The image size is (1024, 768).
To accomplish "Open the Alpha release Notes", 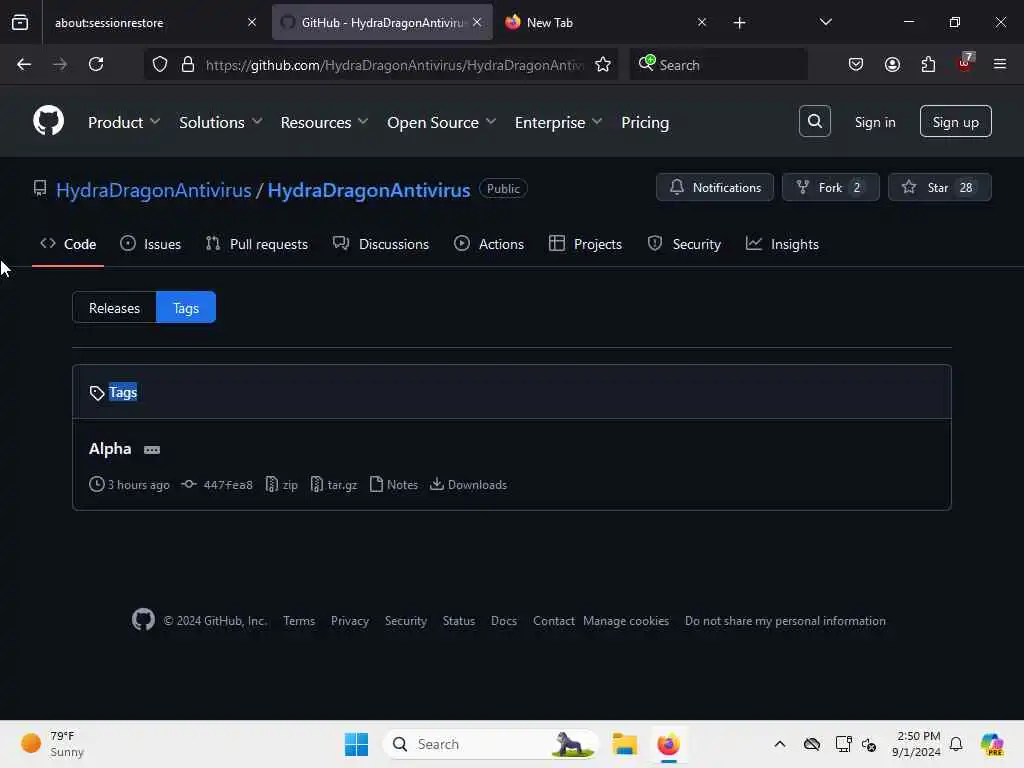I will [394, 485].
